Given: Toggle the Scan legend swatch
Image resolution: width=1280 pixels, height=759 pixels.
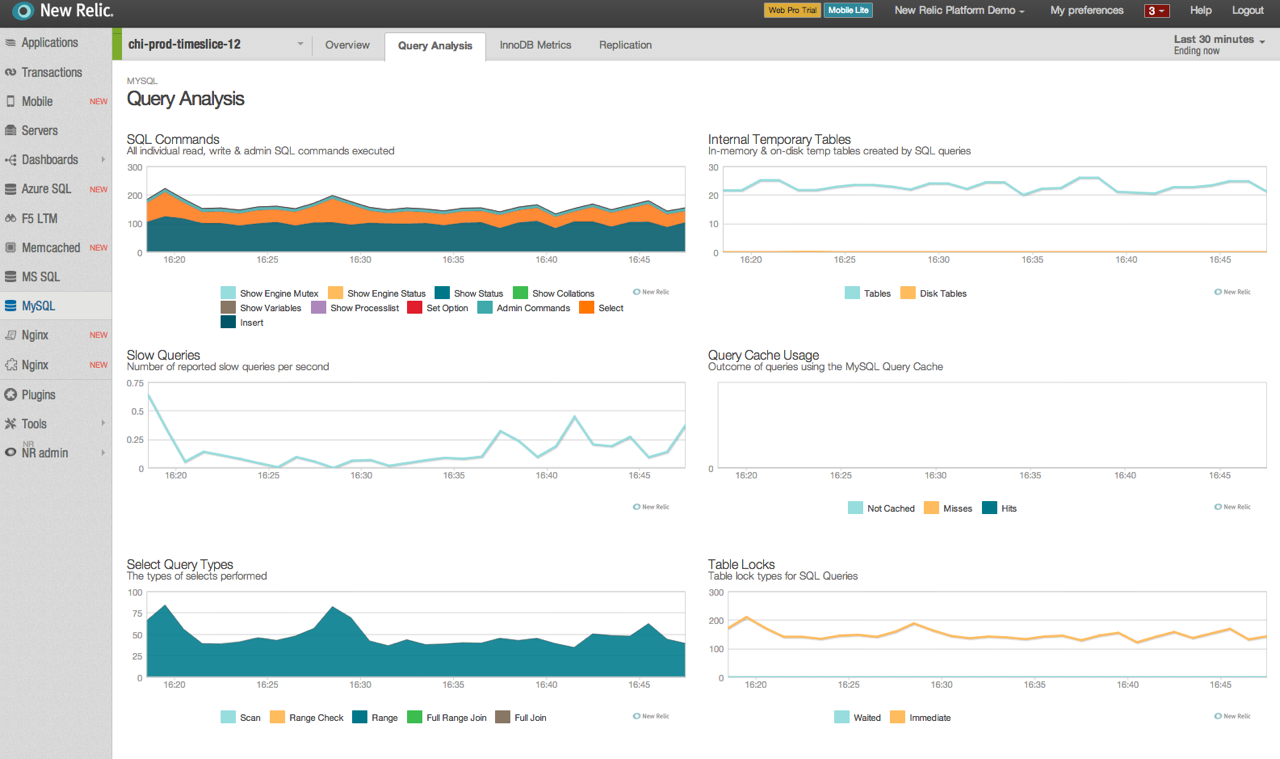Looking at the screenshot, I should pos(228,717).
